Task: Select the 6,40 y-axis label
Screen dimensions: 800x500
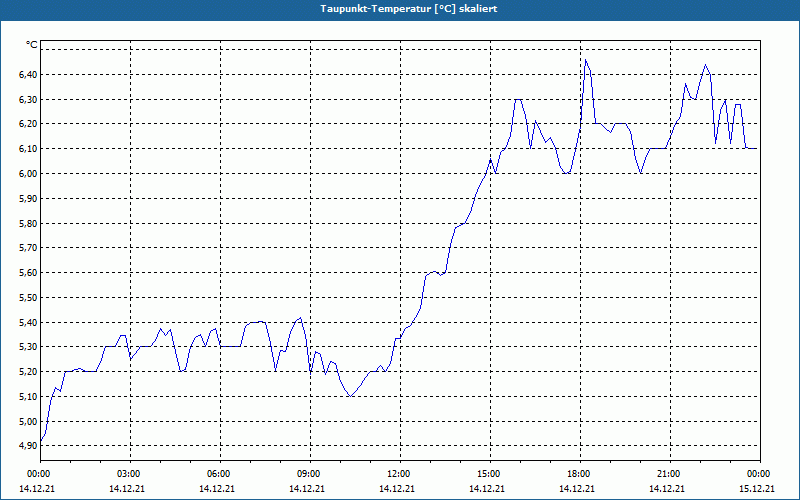Action: (x=28, y=74)
